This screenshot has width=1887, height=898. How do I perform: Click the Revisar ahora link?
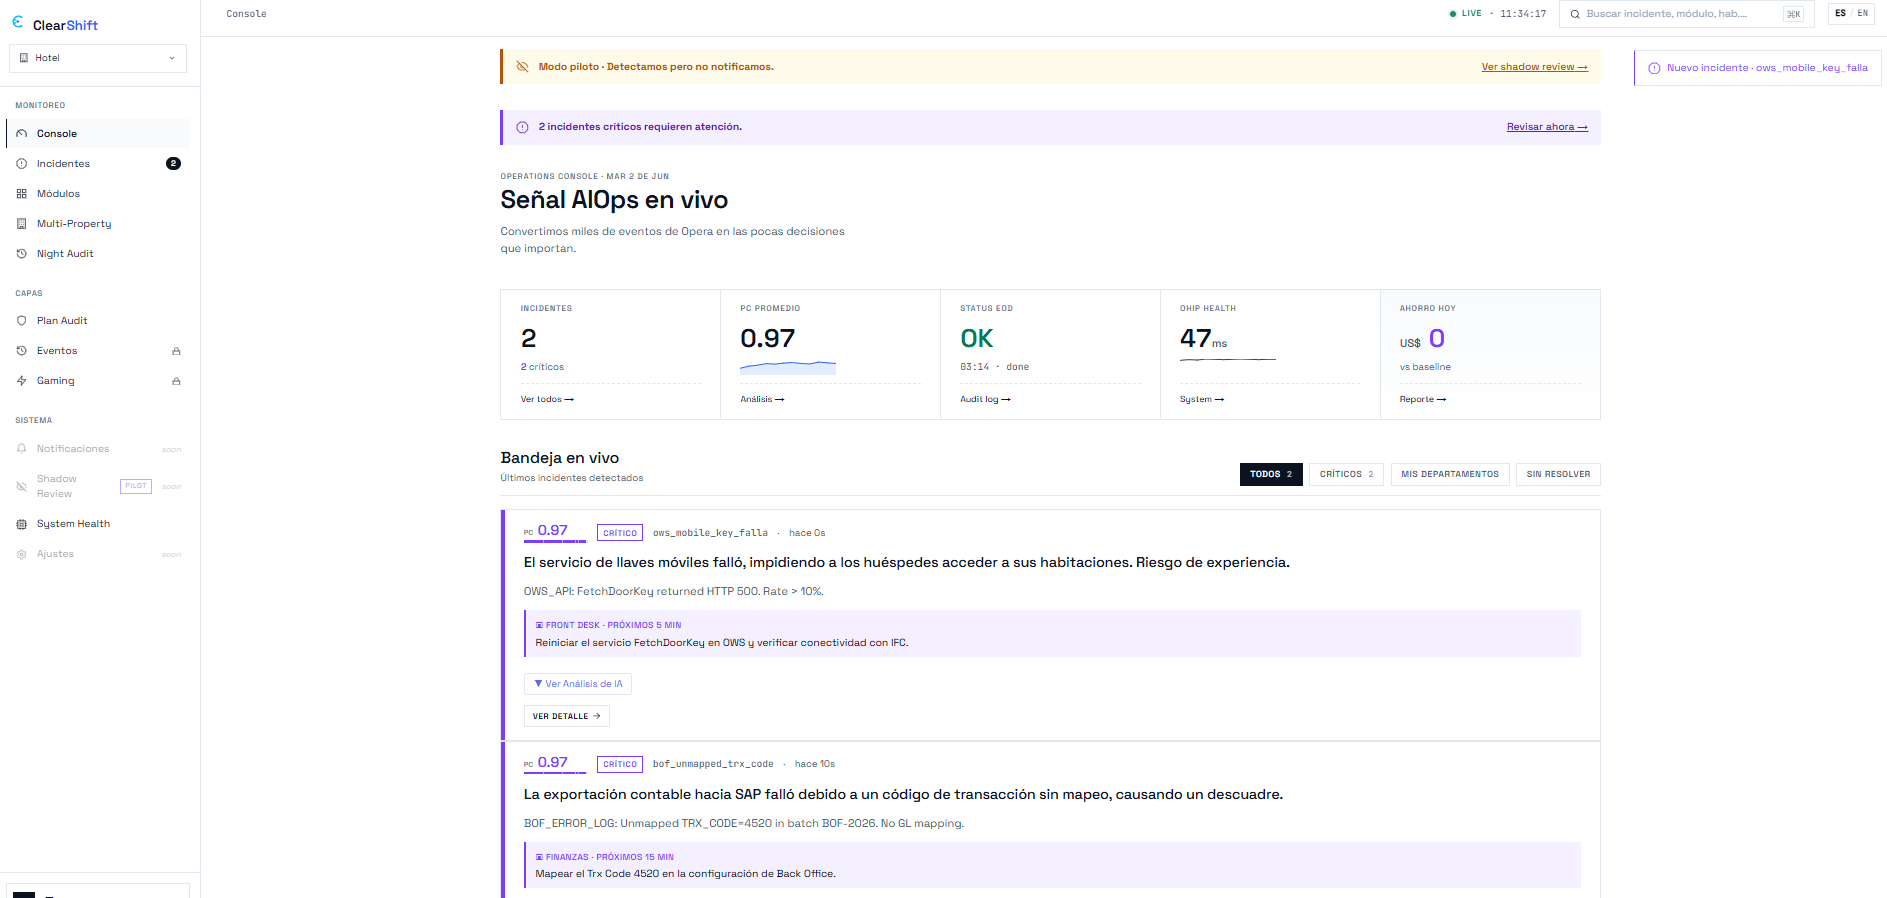[x=1547, y=127]
